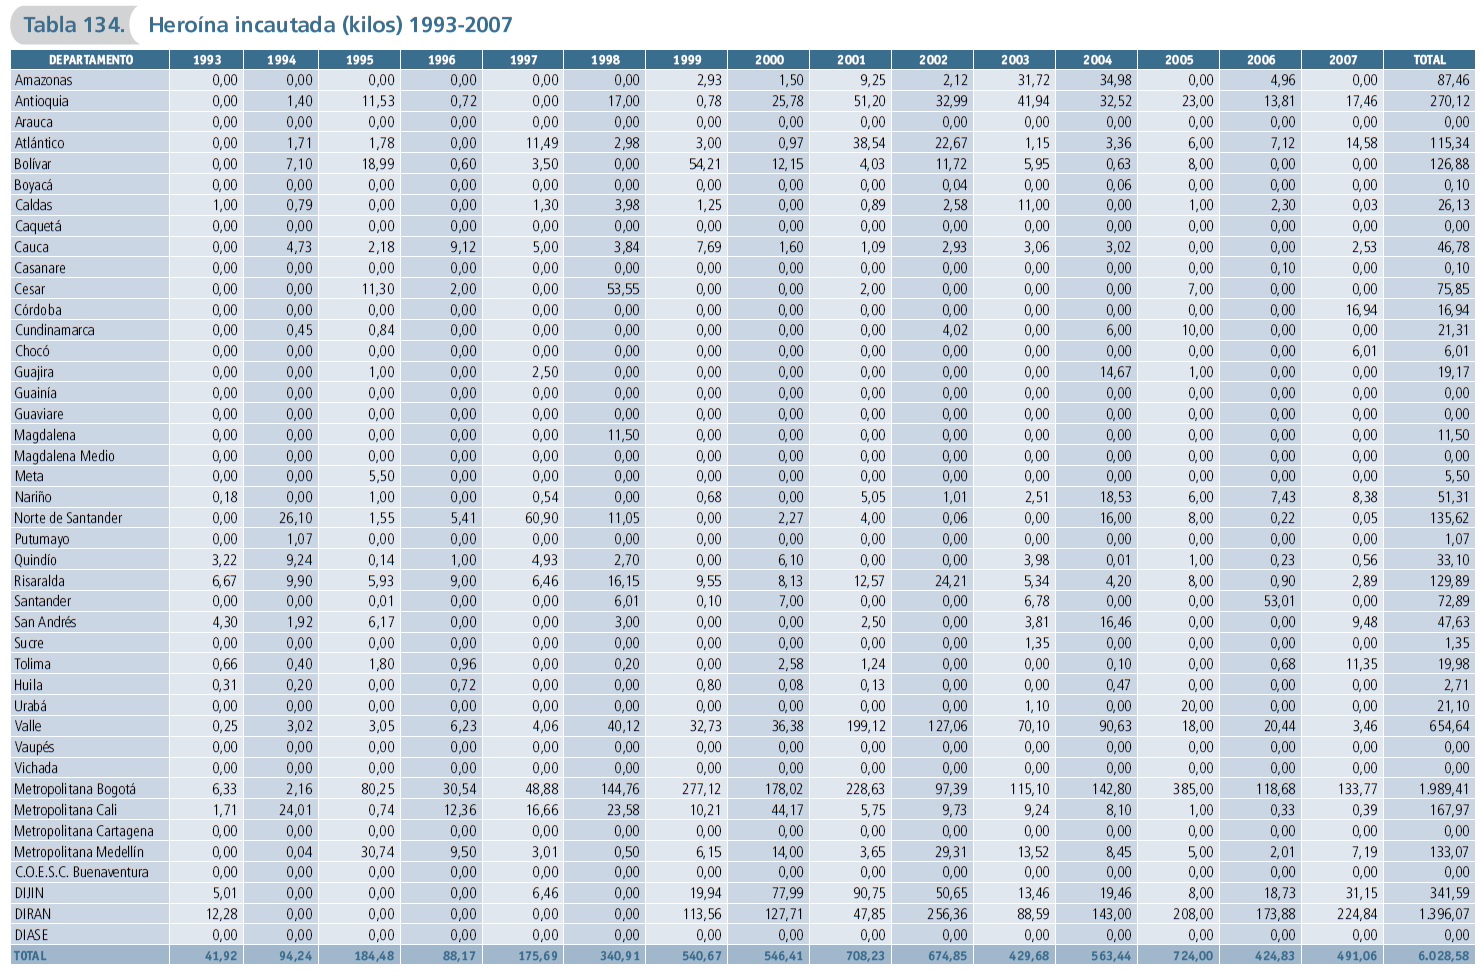Image resolution: width=1482 pixels, height=972 pixels.
Task: Click the 1993 column header
Action: [207, 60]
